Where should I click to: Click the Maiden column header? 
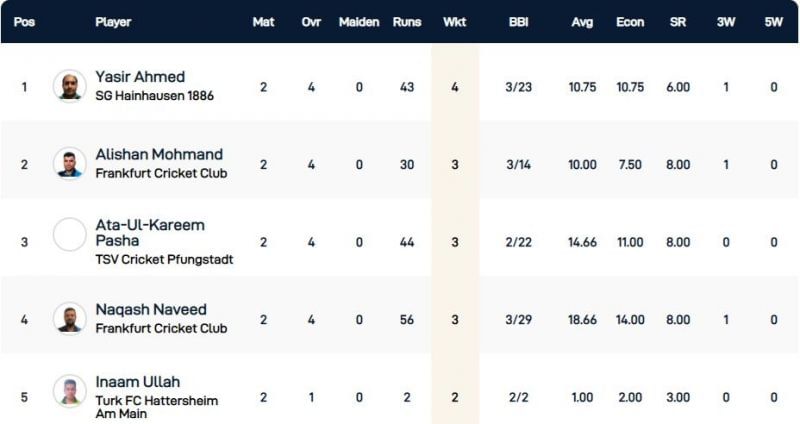point(359,22)
